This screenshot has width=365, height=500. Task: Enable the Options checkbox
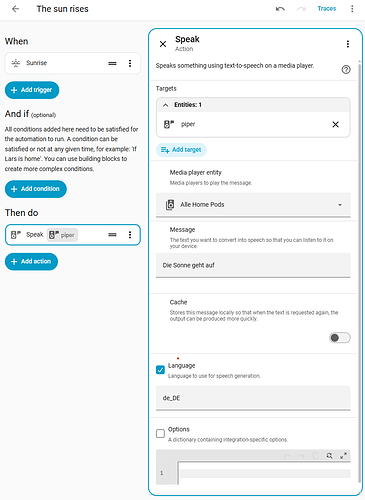(160, 433)
